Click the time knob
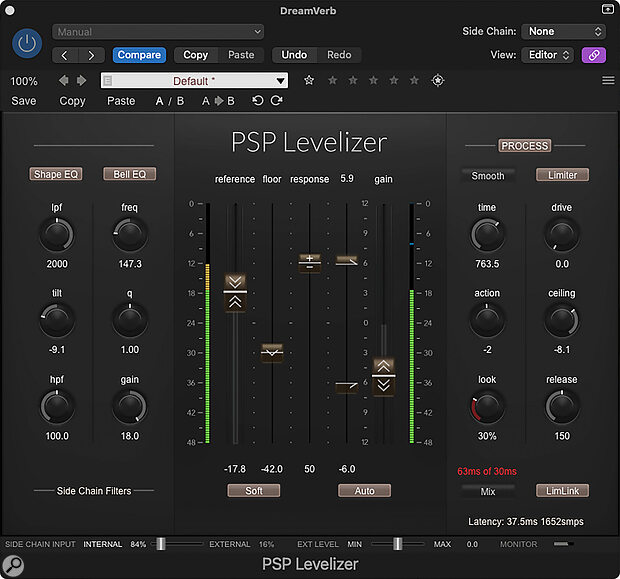The width and height of the screenshot is (620, 579). tap(487, 235)
